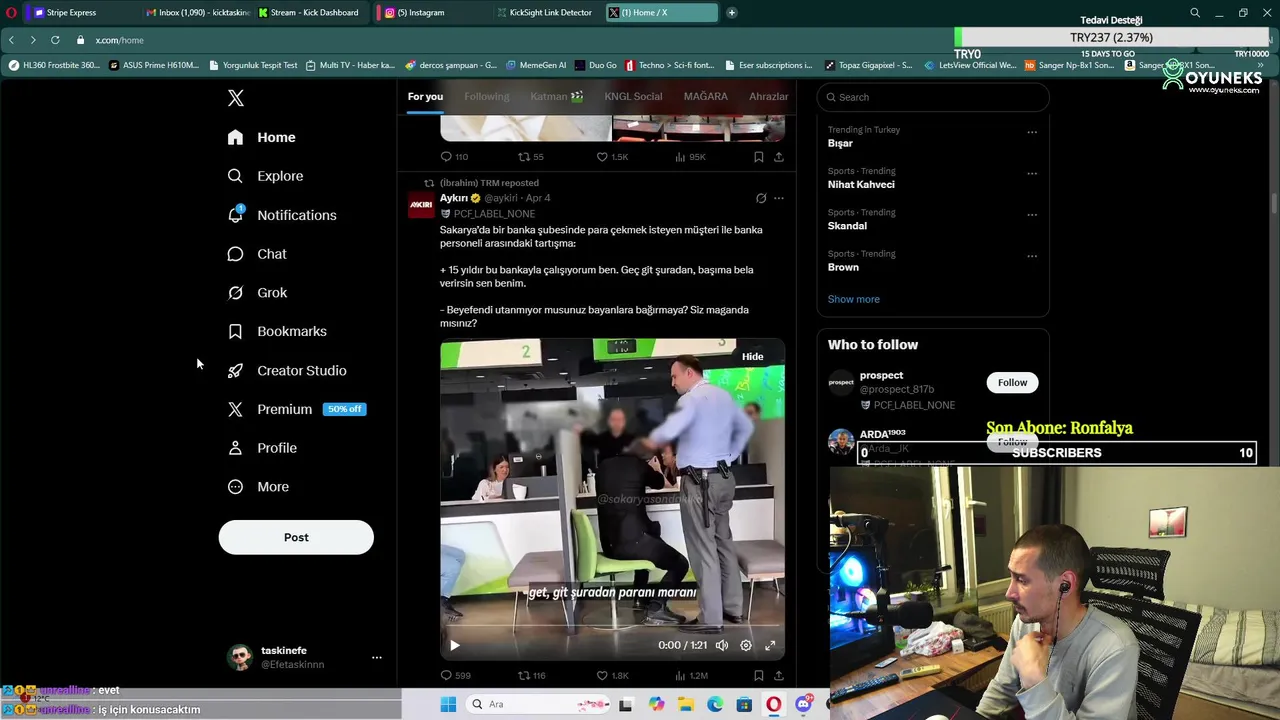Reply to the upper post with 110 comments

[454, 157]
